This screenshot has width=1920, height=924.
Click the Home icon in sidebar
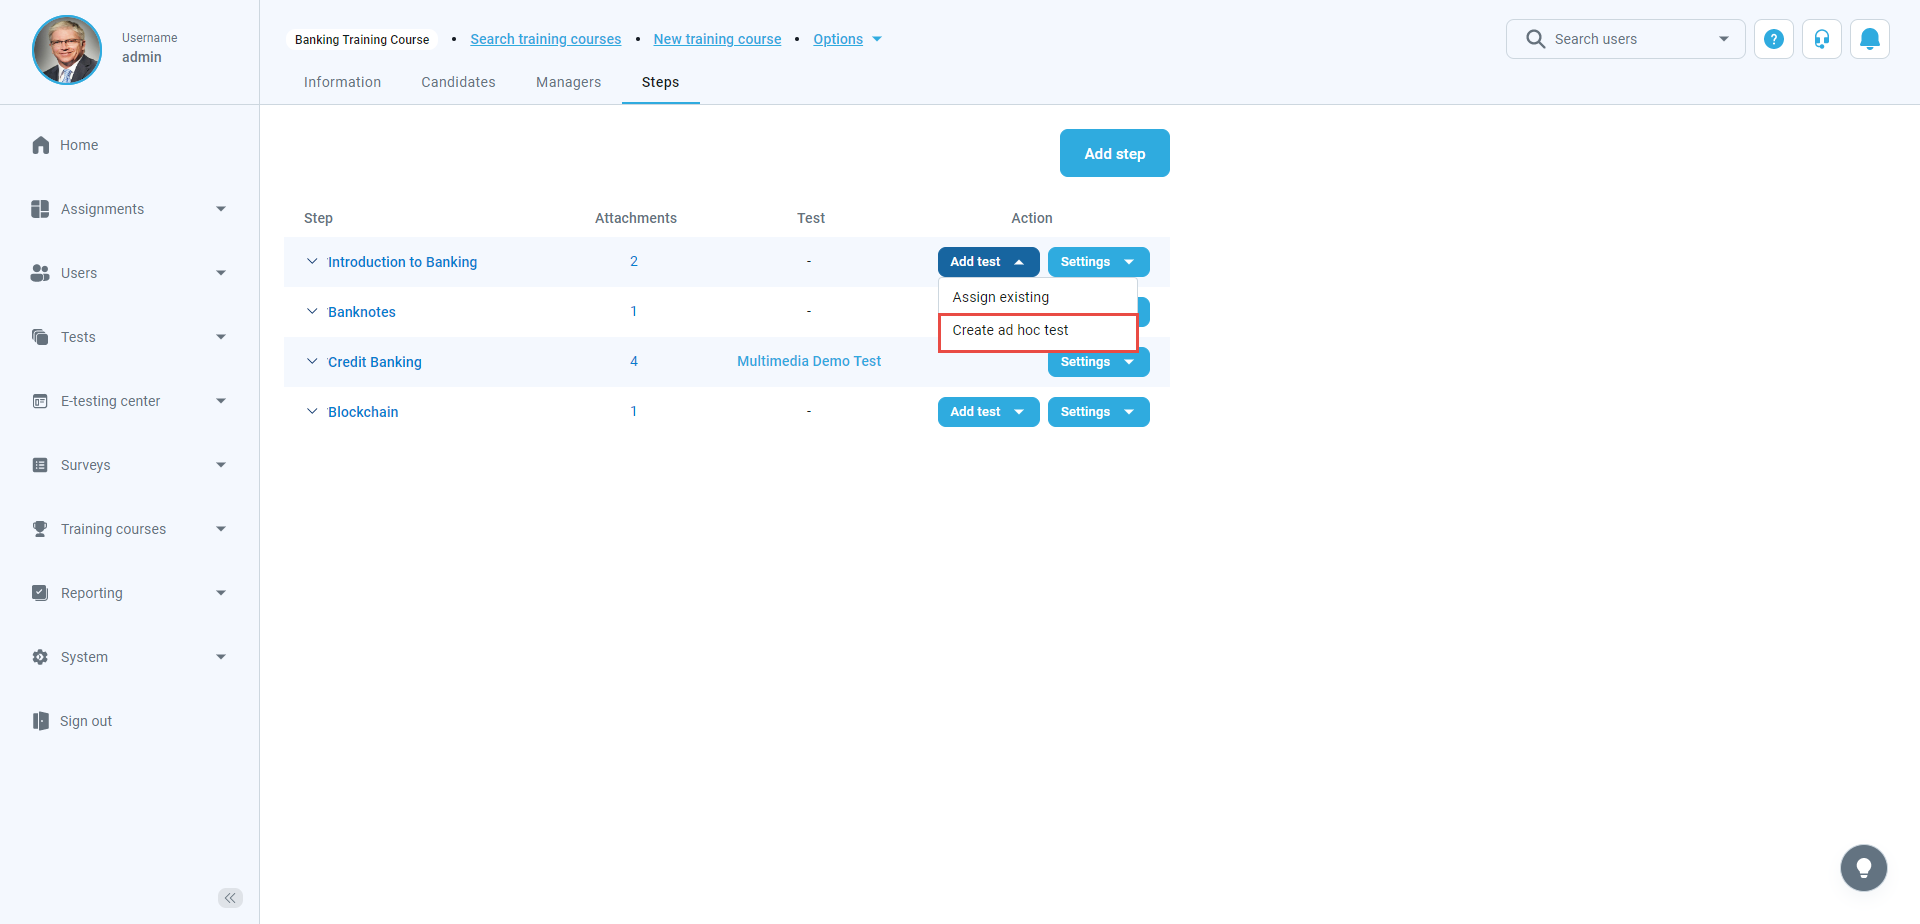(x=41, y=145)
